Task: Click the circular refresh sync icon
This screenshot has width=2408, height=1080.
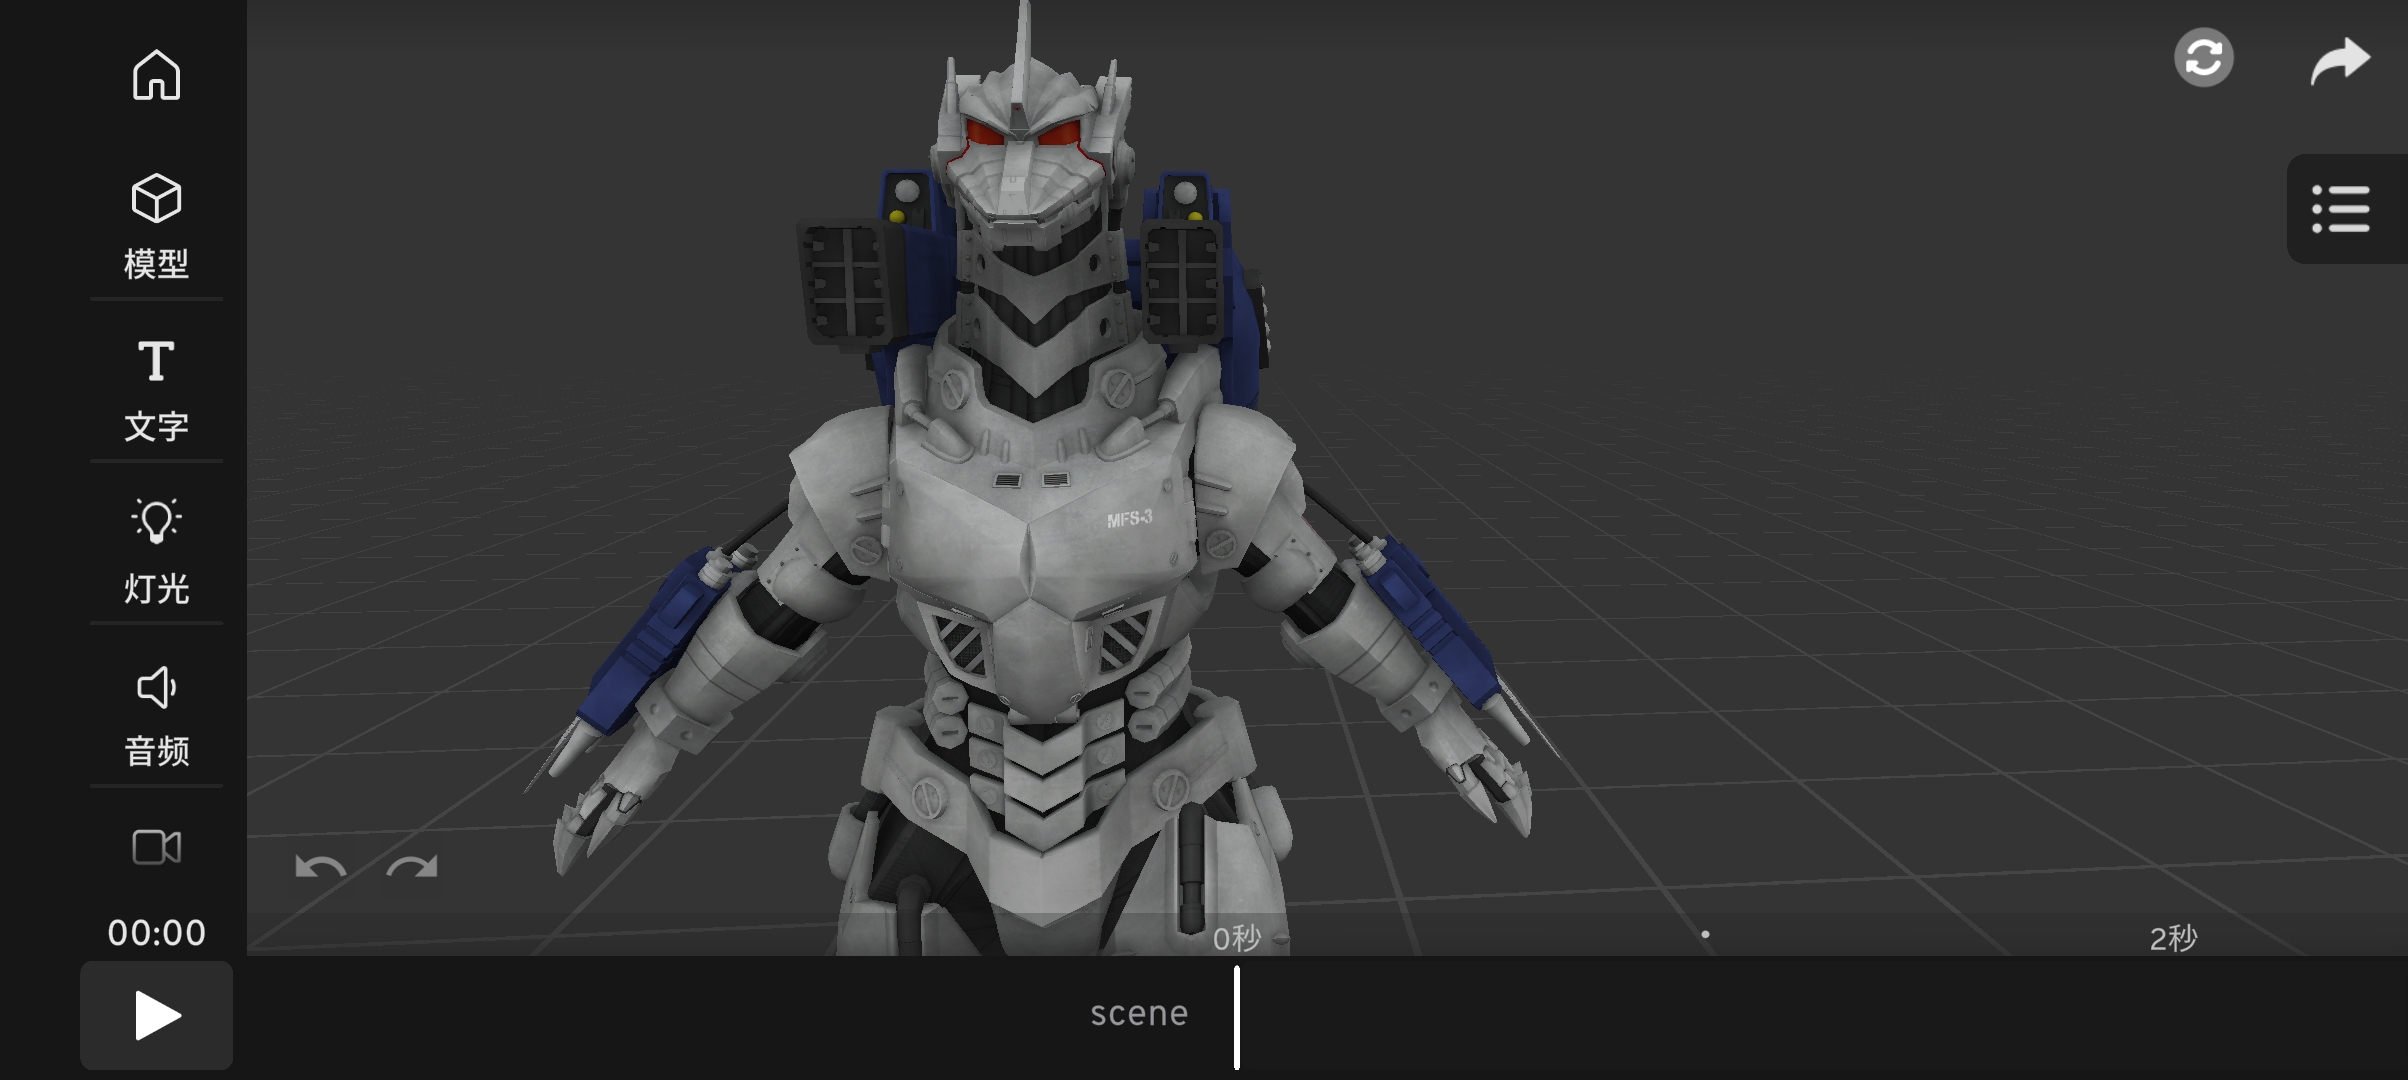Action: 2203,58
